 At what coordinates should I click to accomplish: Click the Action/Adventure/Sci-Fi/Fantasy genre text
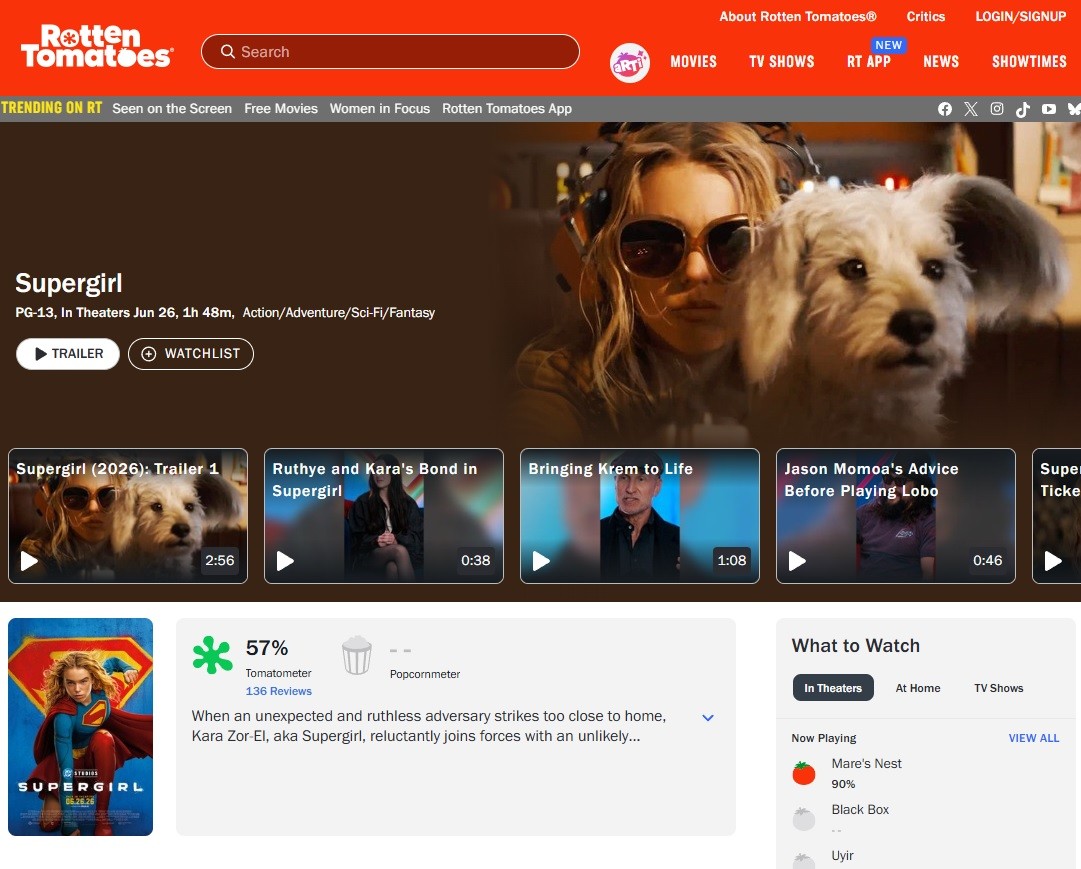(339, 313)
